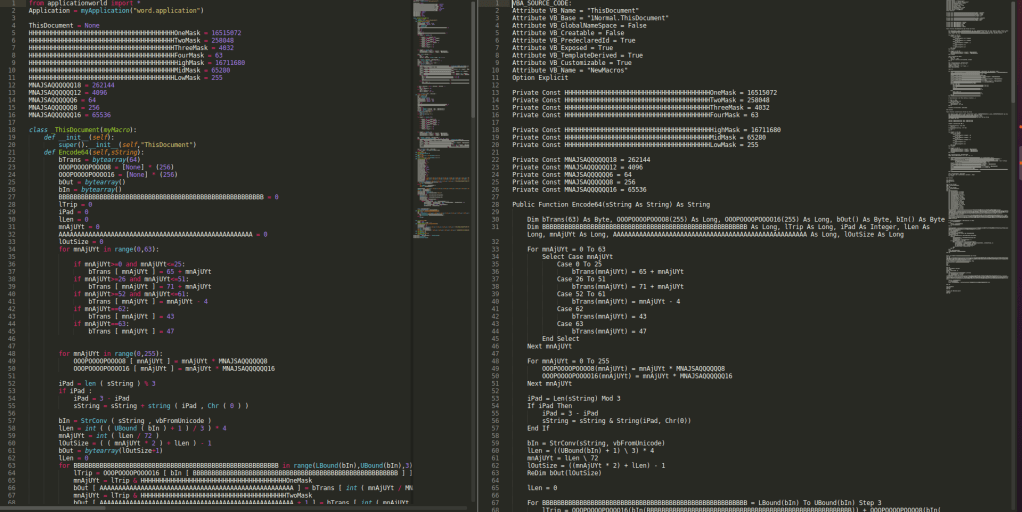Click the left pane vertical scrollbar
The image size is (1022, 512).
[475, 60]
